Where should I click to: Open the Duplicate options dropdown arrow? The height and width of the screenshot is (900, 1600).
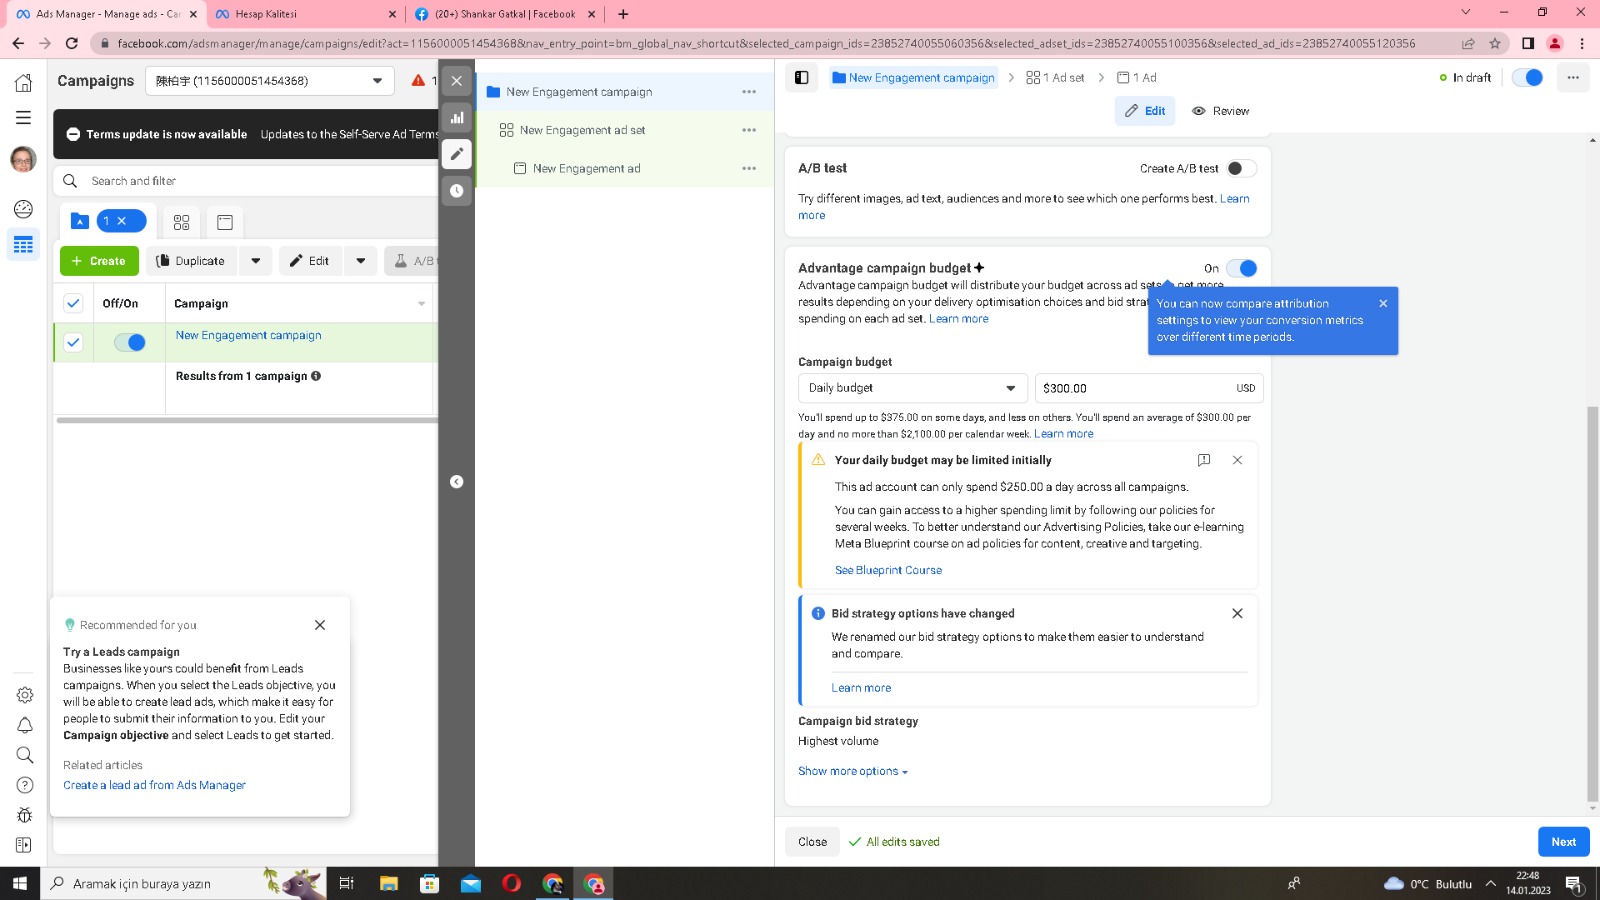(x=256, y=261)
